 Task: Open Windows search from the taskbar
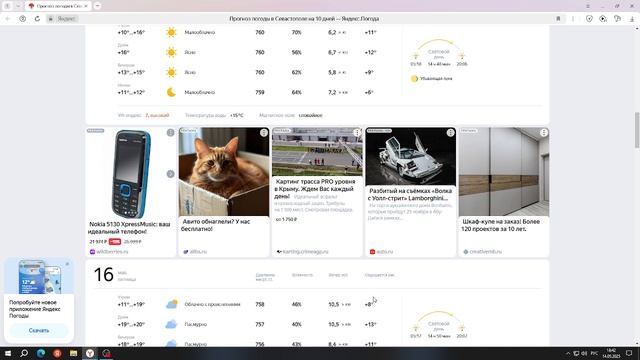[x=24, y=353]
